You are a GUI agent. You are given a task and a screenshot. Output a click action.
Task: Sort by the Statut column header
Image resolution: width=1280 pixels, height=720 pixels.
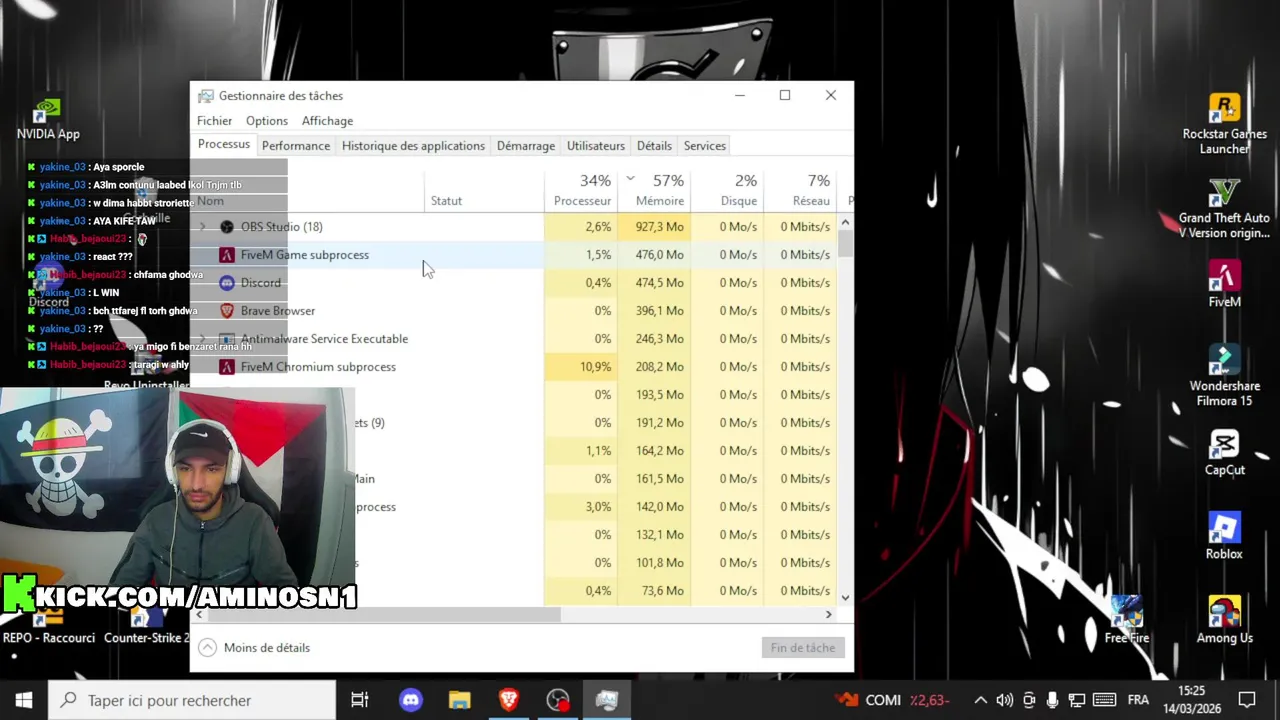(484, 190)
